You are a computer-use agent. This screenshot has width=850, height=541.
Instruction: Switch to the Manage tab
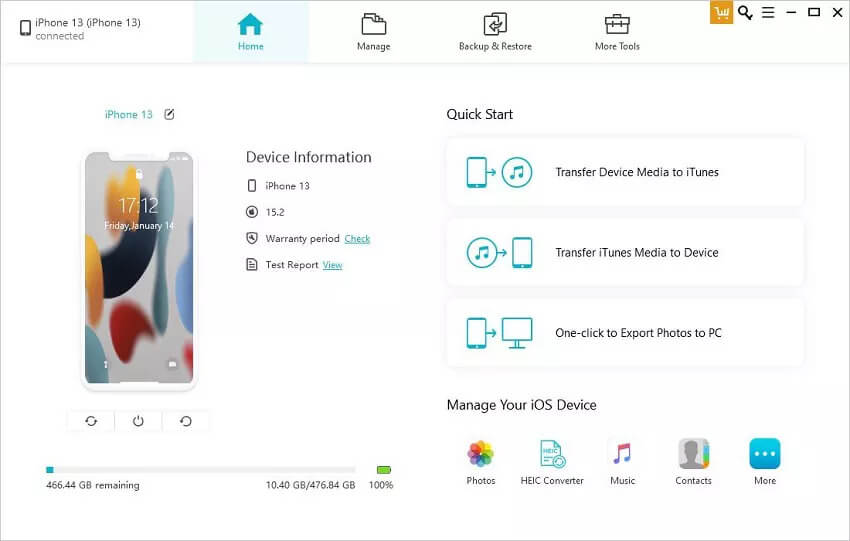point(374,33)
